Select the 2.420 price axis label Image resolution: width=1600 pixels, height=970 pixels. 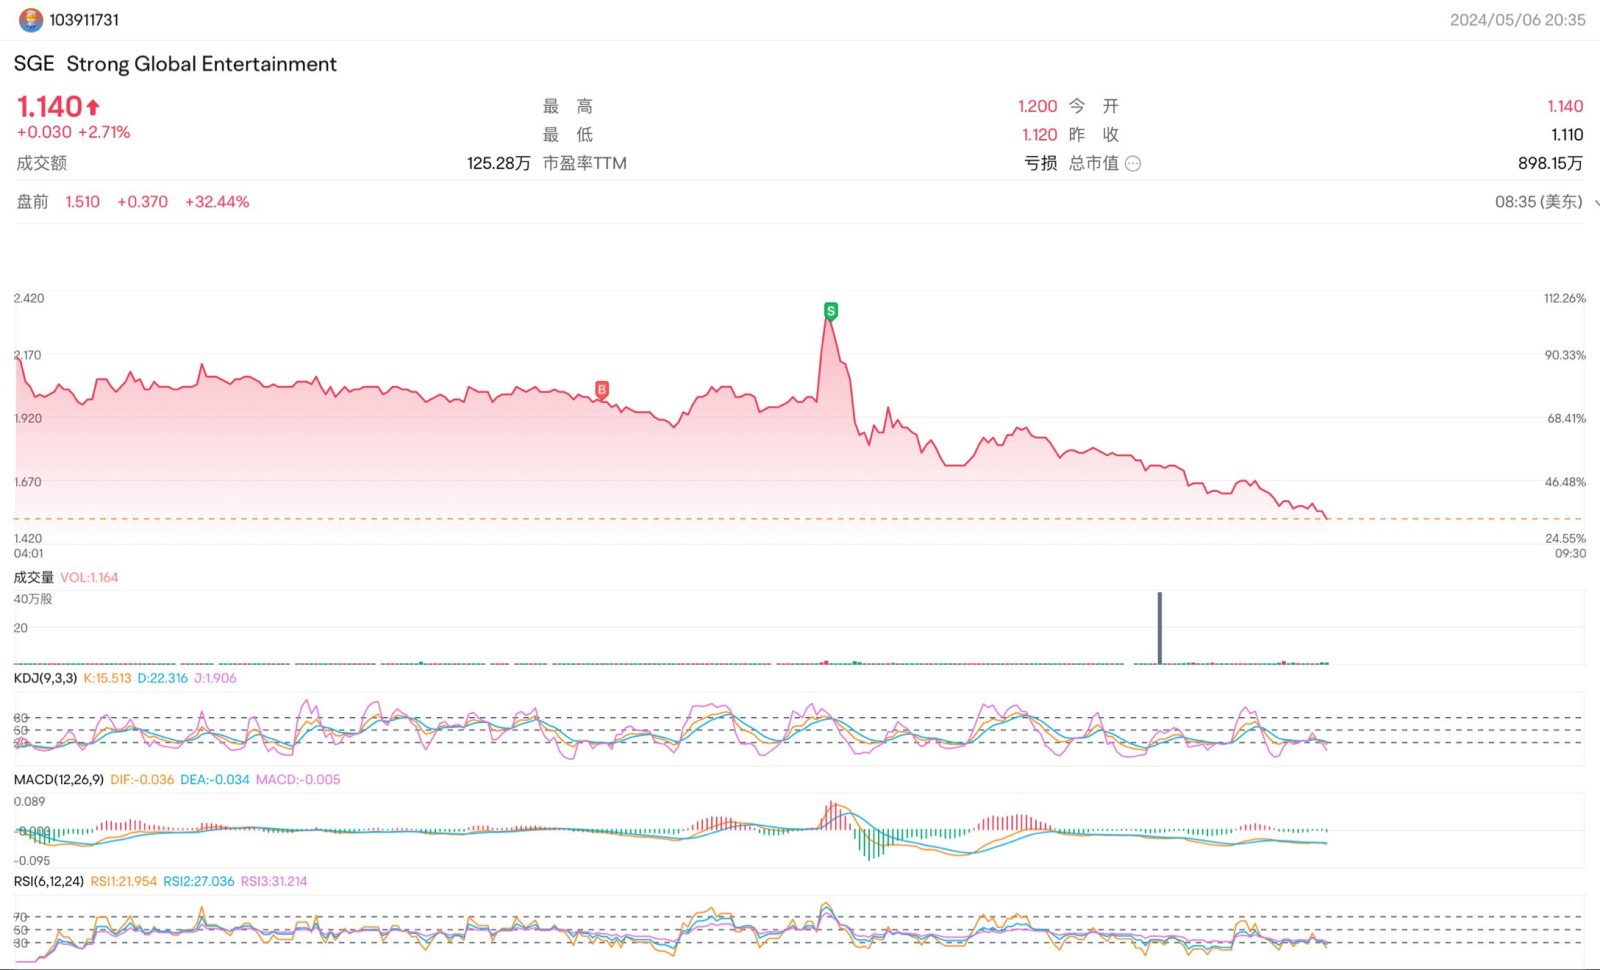[29, 299]
